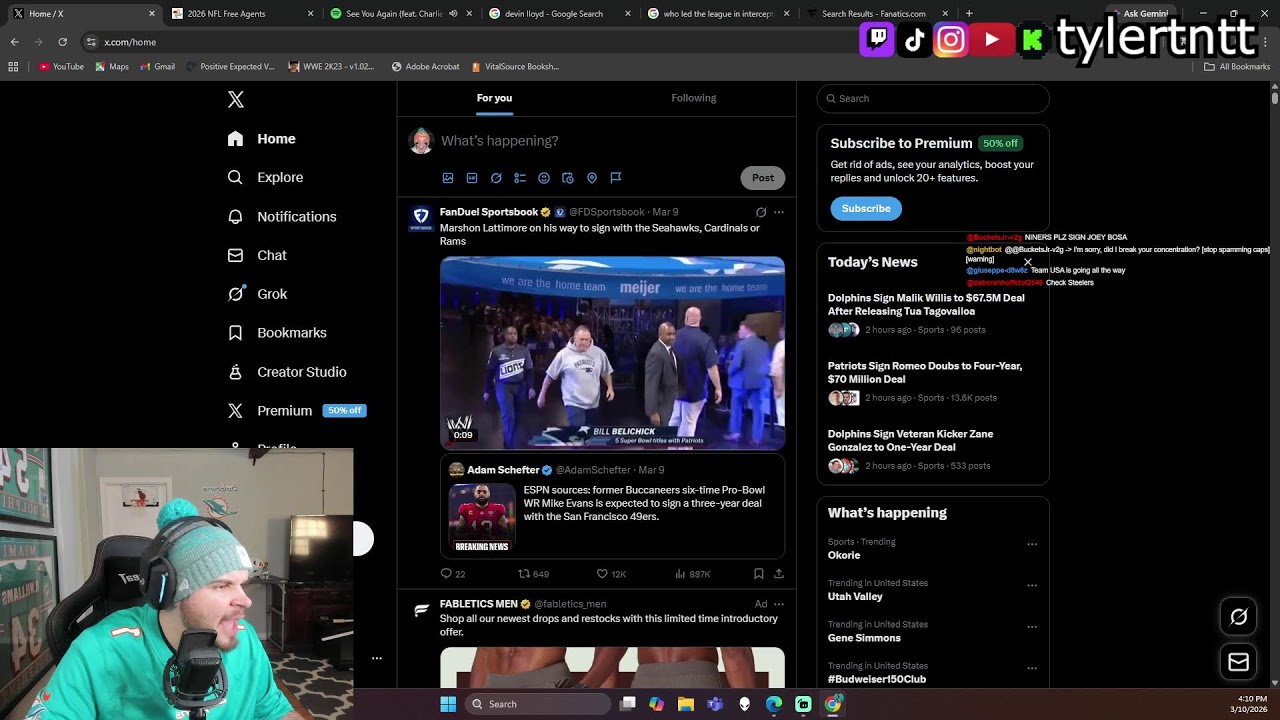The height and width of the screenshot is (720, 1280).
Task: Open the Windows Start menu
Action: (x=448, y=704)
